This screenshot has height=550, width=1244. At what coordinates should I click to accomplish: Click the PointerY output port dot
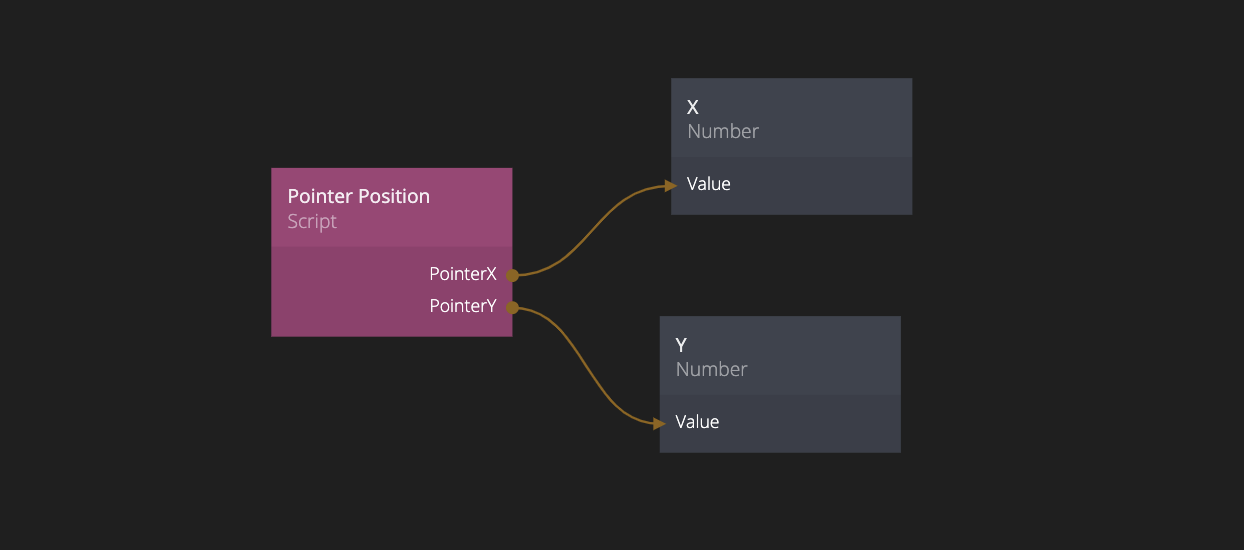(x=511, y=307)
